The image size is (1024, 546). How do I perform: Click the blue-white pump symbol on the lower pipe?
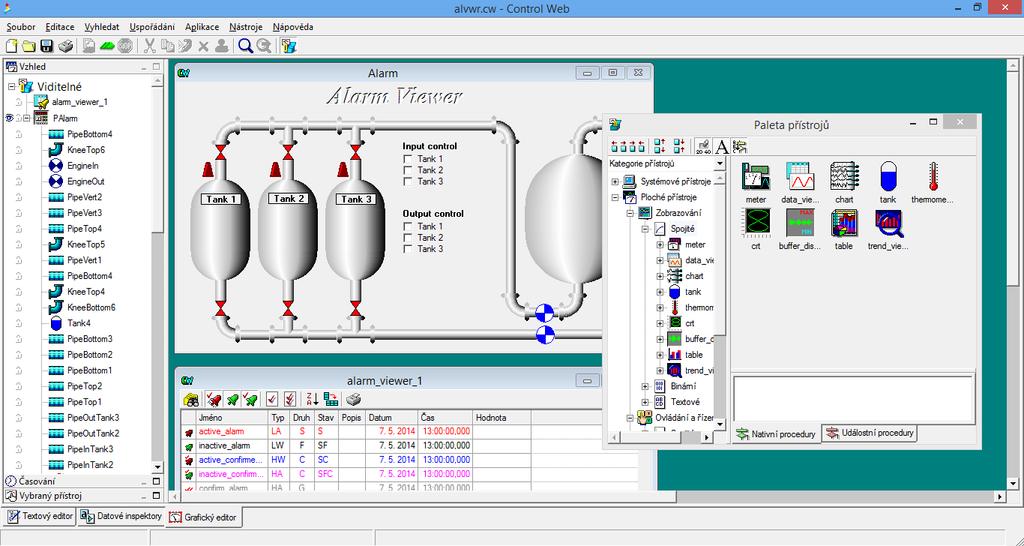tap(545, 334)
